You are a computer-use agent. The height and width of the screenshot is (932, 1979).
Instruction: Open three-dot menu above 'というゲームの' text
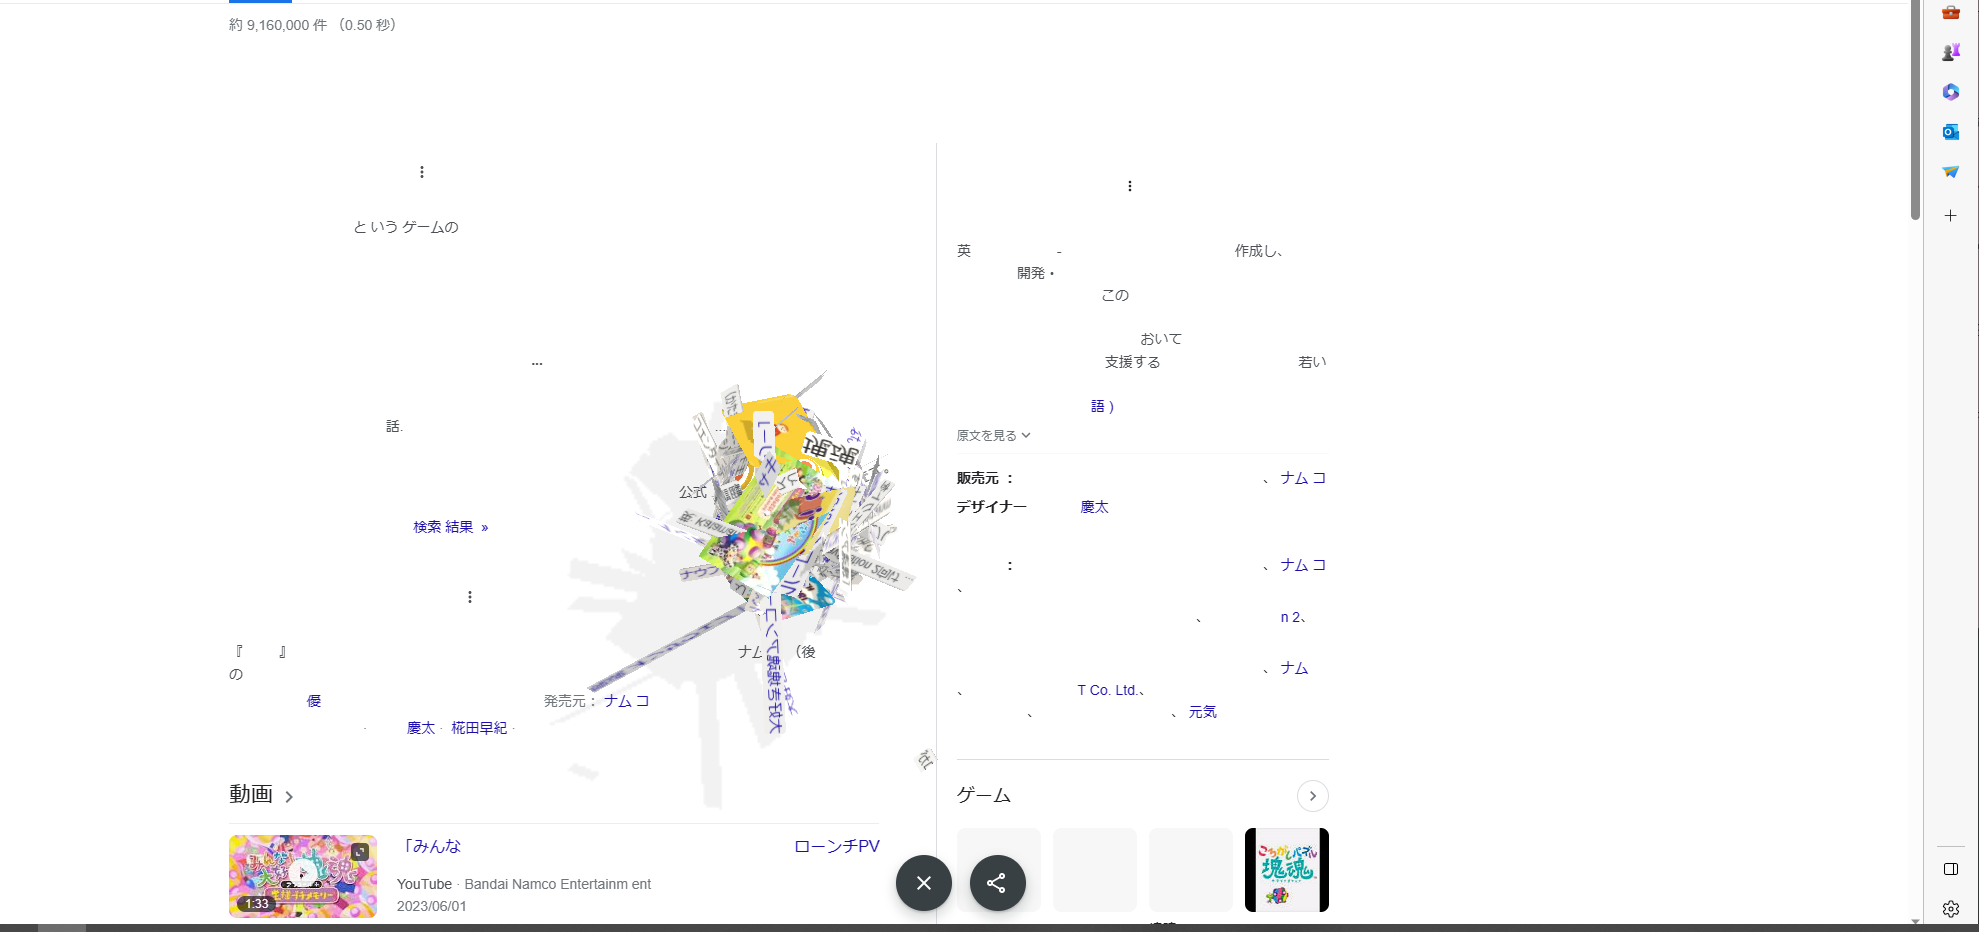pos(422,172)
